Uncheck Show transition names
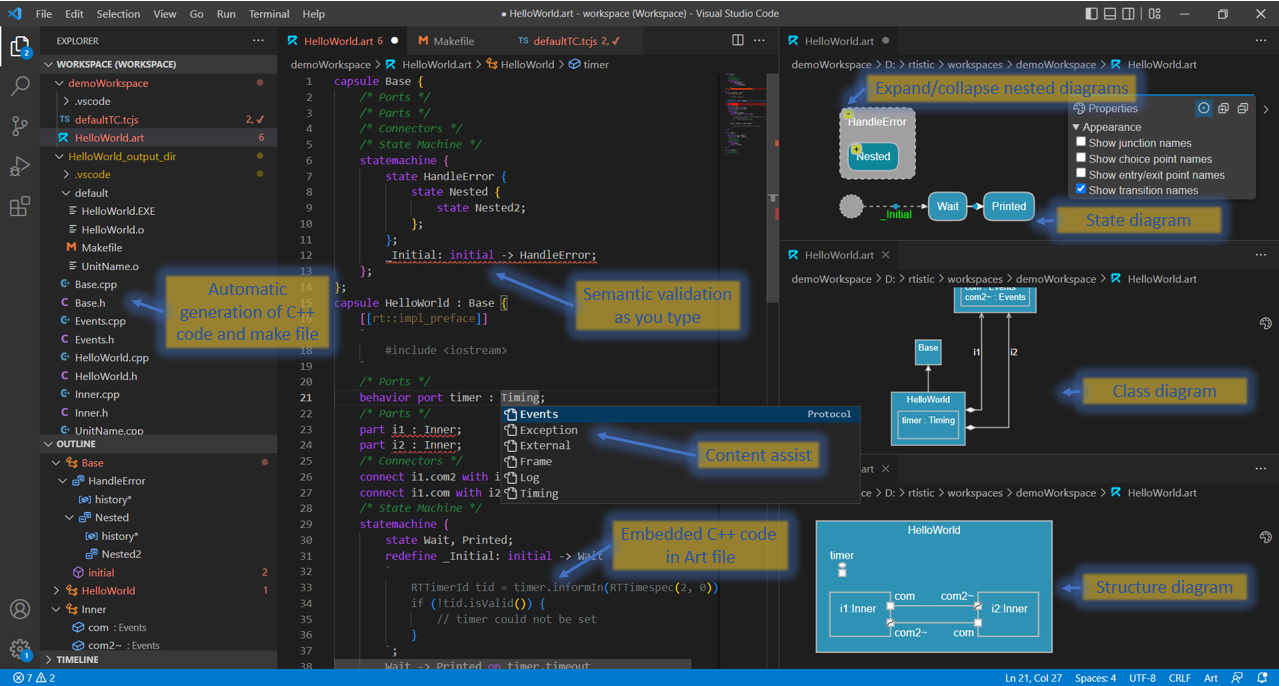This screenshot has width=1279, height=686. pos(1081,190)
